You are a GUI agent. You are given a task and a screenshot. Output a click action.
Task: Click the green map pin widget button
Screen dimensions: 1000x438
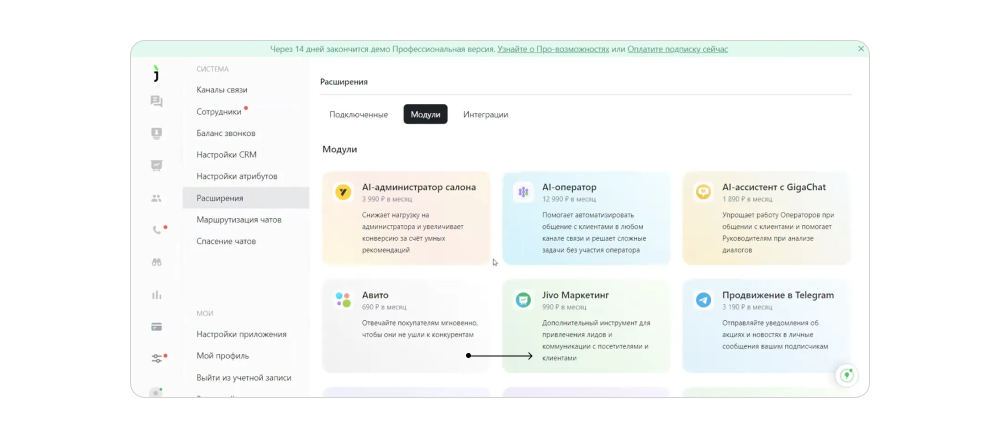847,376
